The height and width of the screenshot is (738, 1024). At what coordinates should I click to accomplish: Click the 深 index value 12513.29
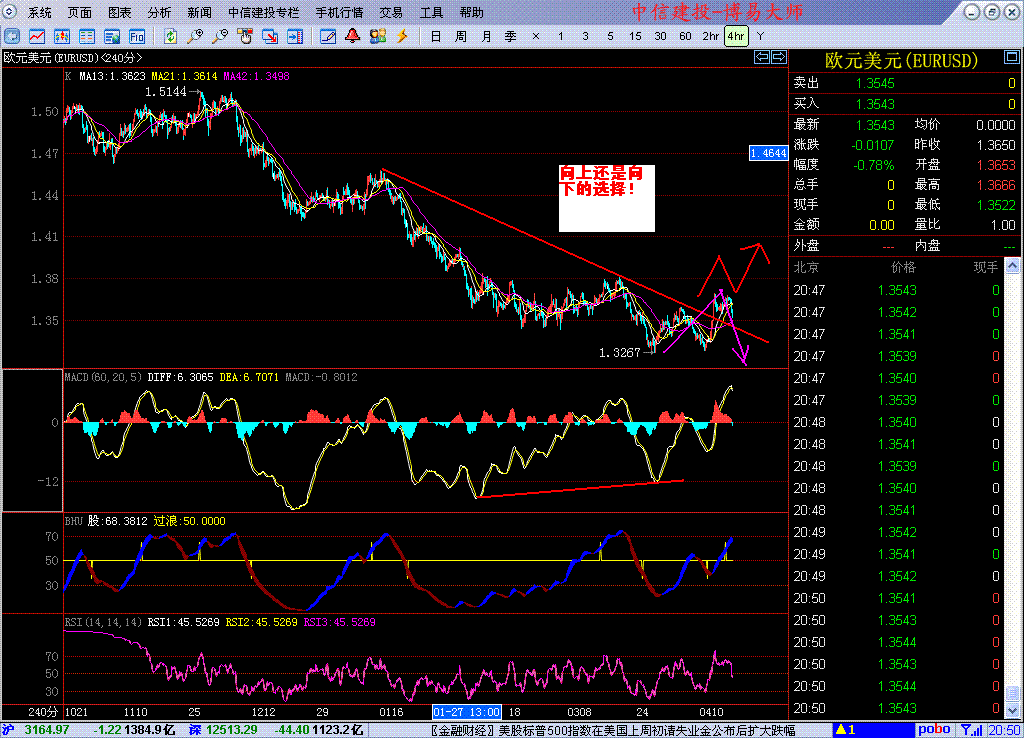[232, 730]
